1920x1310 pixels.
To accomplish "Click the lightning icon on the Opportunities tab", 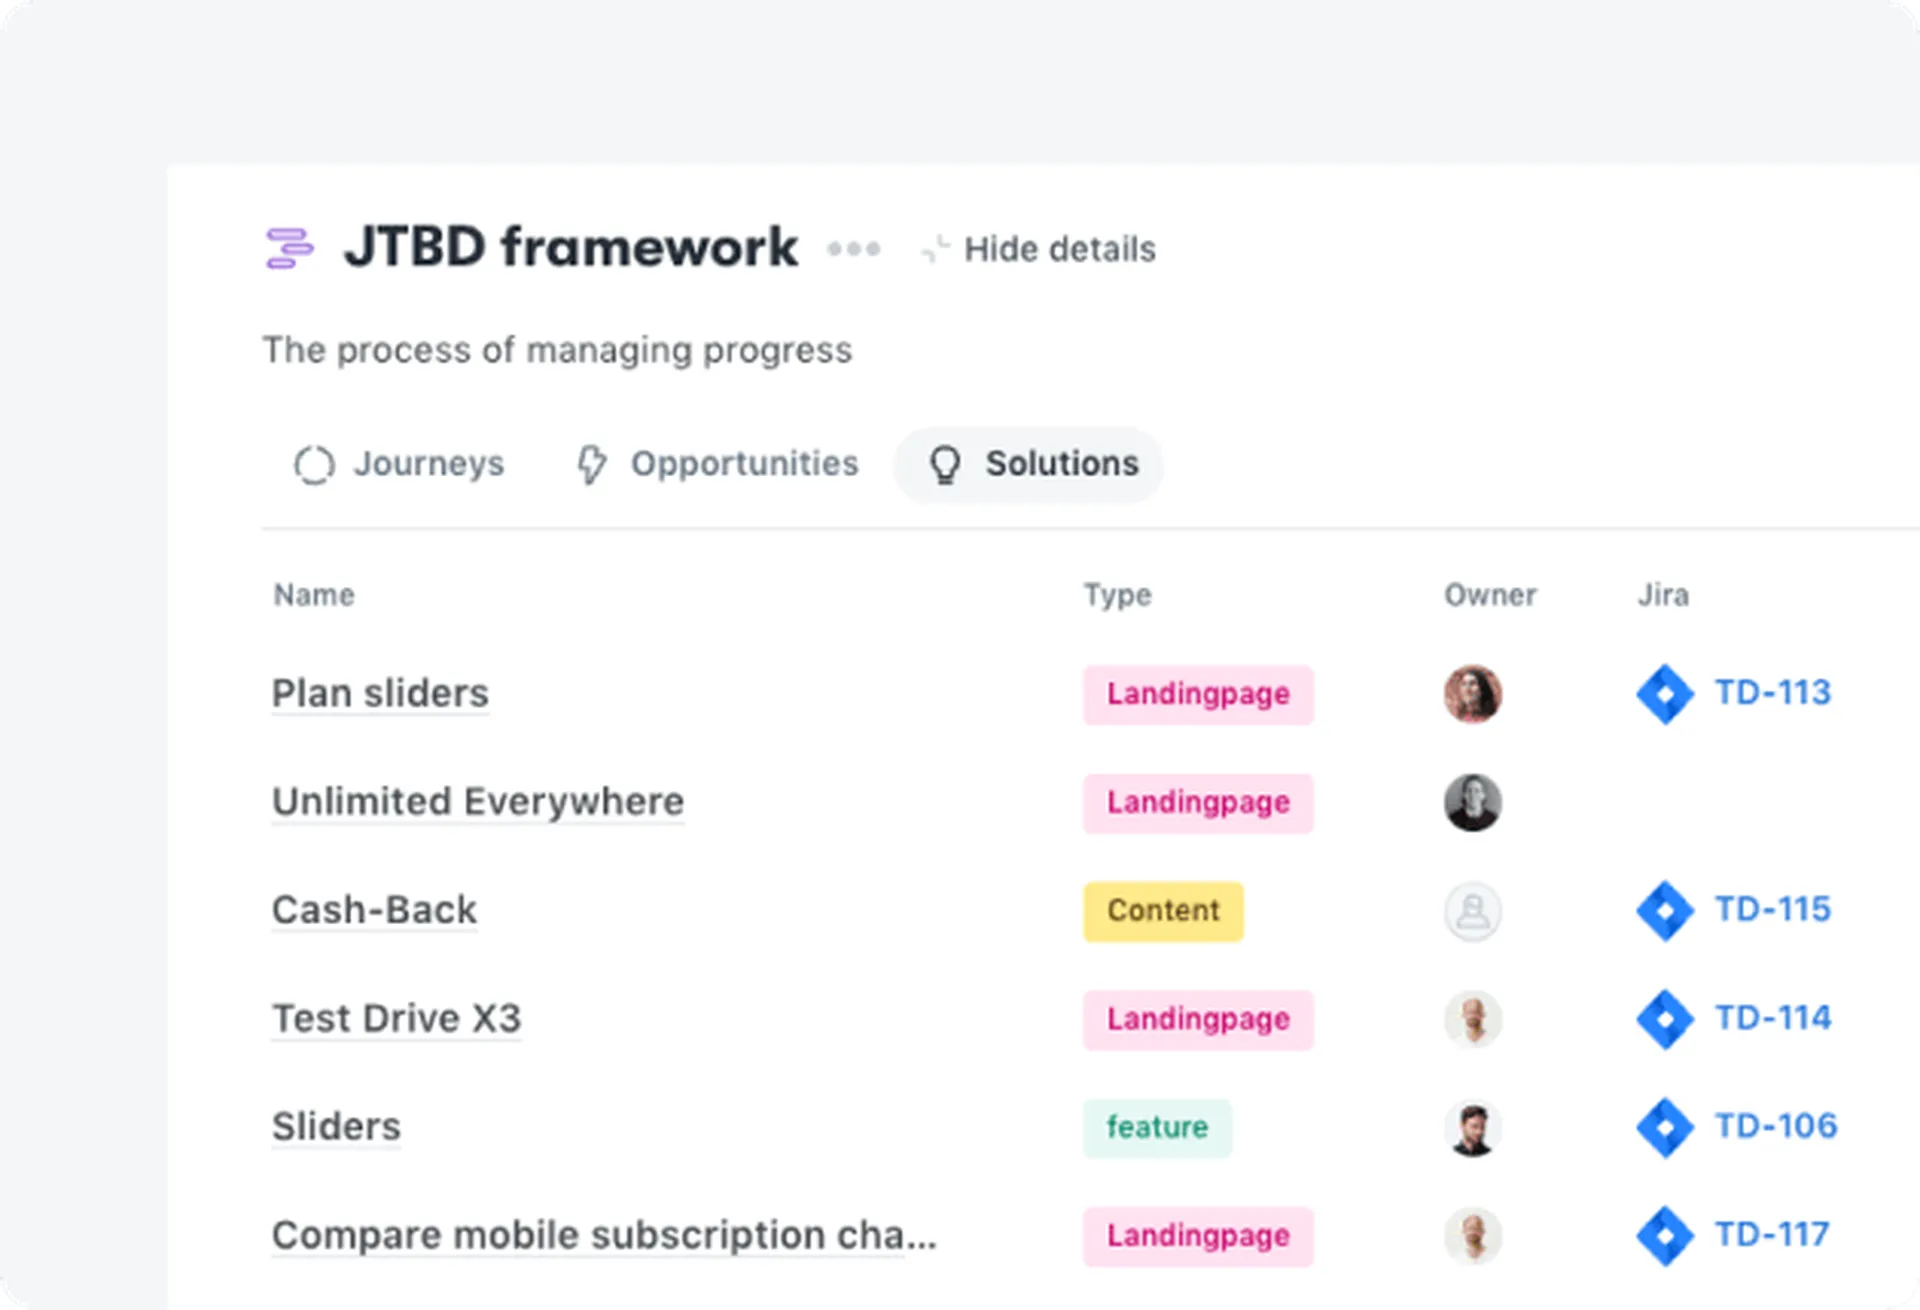I will click(x=592, y=465).
